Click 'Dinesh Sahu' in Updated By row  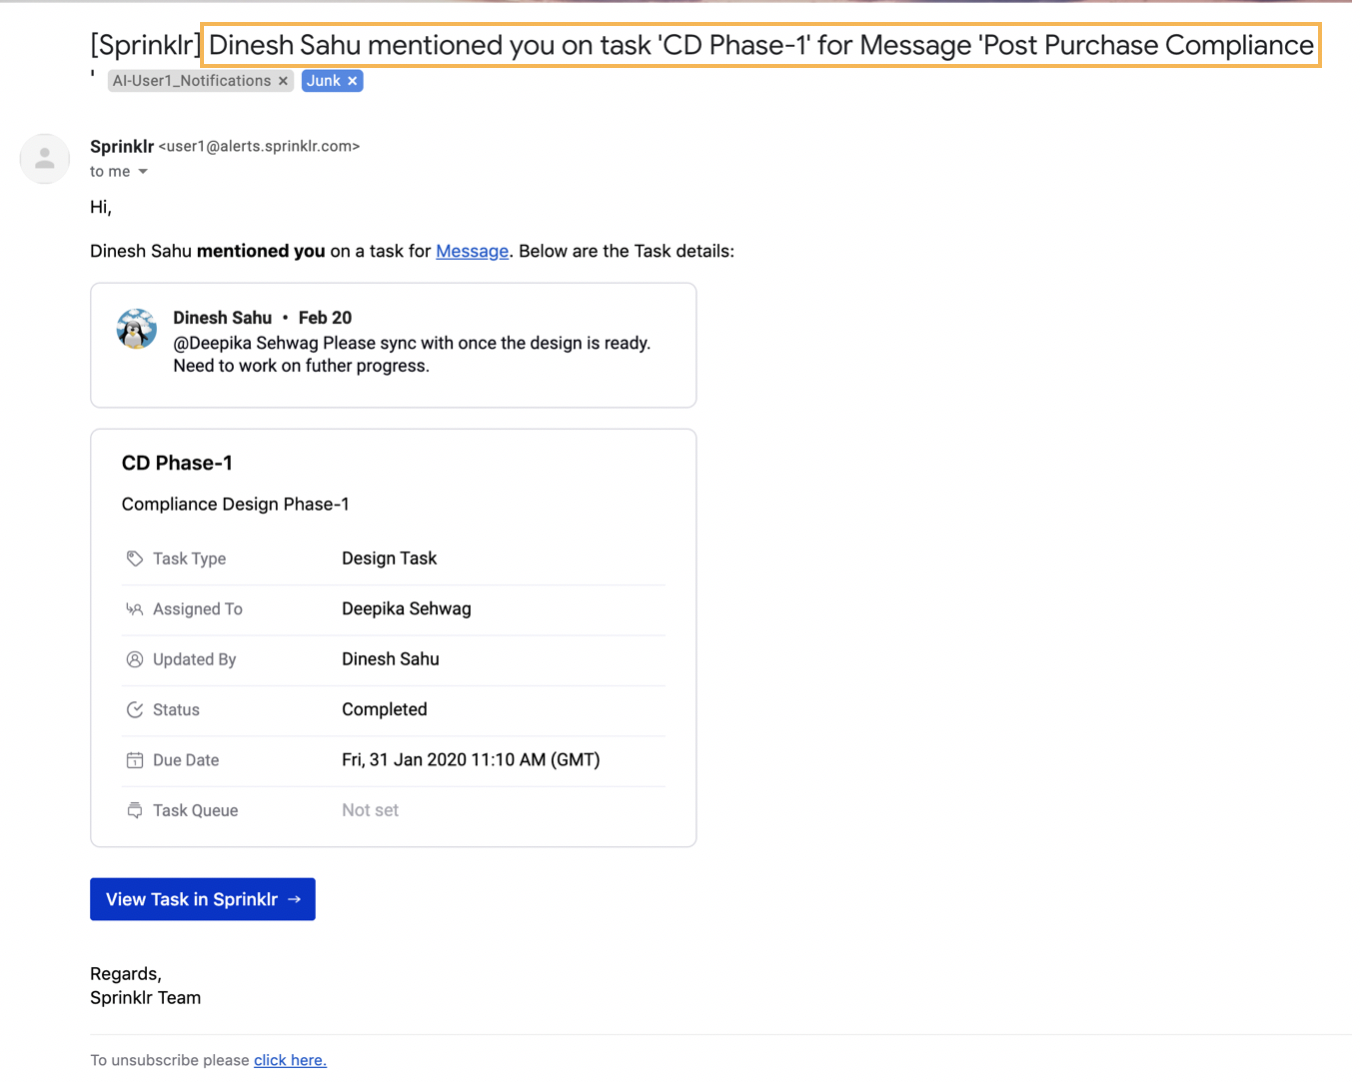390,659
